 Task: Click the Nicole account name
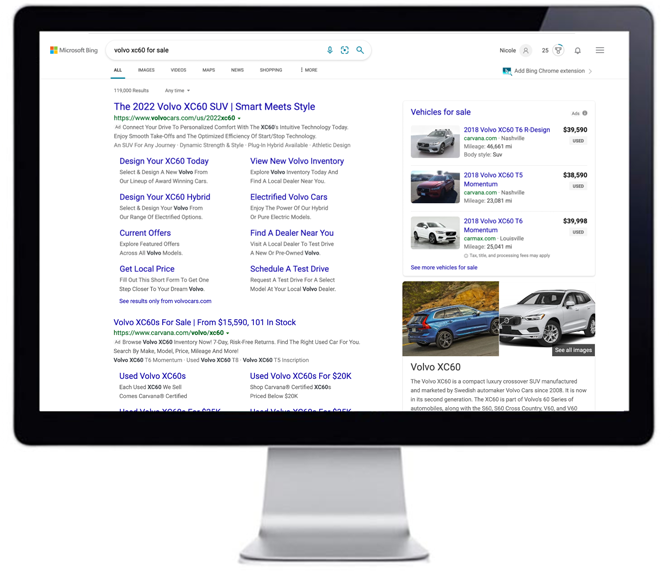(508, 51)
